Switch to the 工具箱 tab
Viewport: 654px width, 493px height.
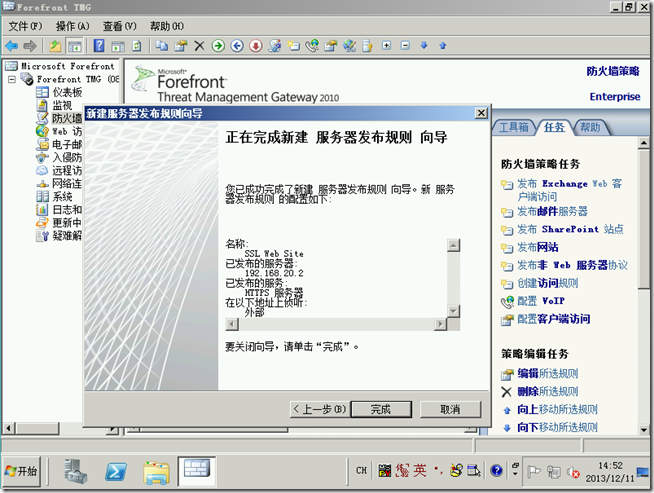tap(514, 127)
